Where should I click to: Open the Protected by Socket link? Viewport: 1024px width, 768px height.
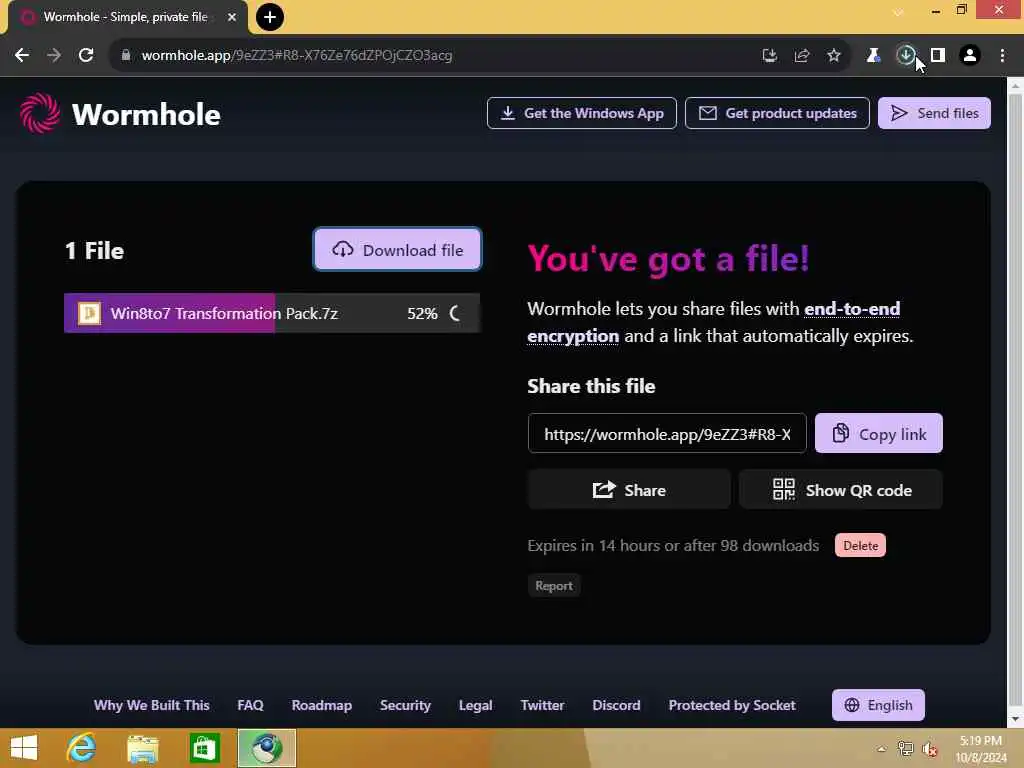(x=731, y=705)
